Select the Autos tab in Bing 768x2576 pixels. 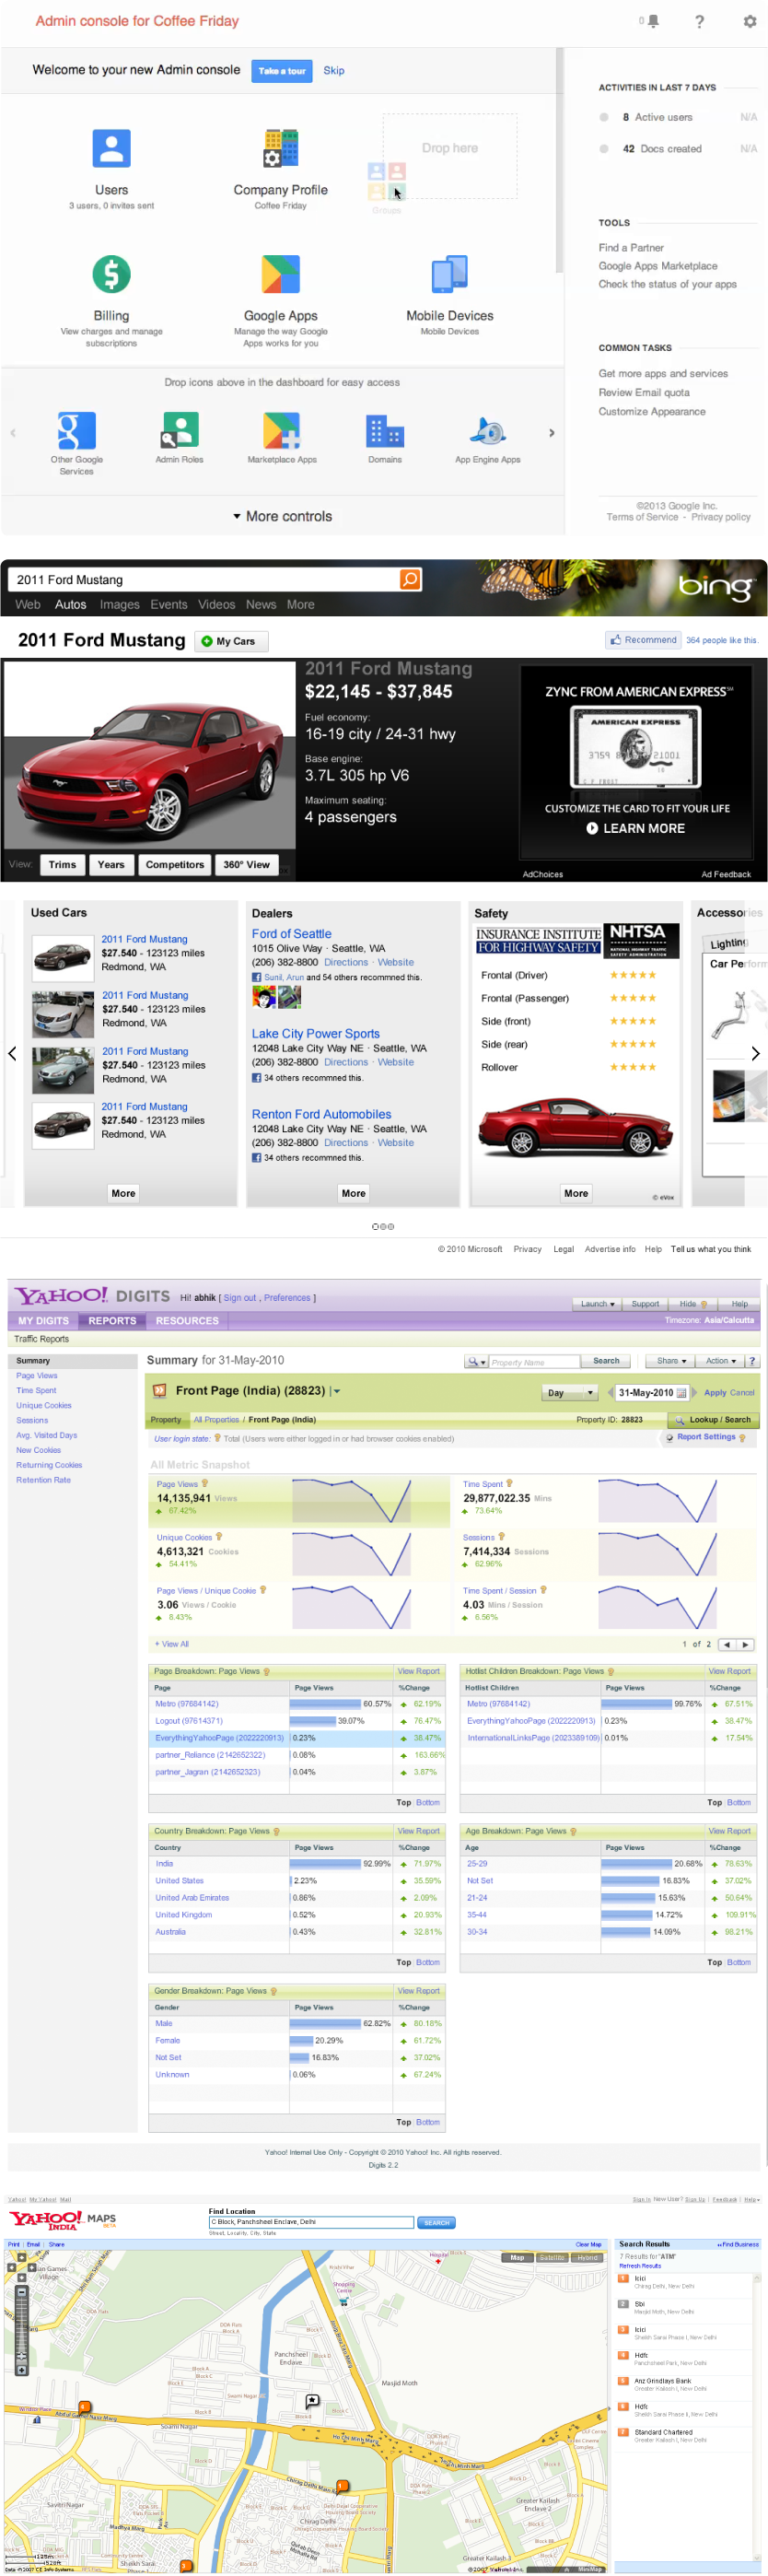[x=70, y=604]
